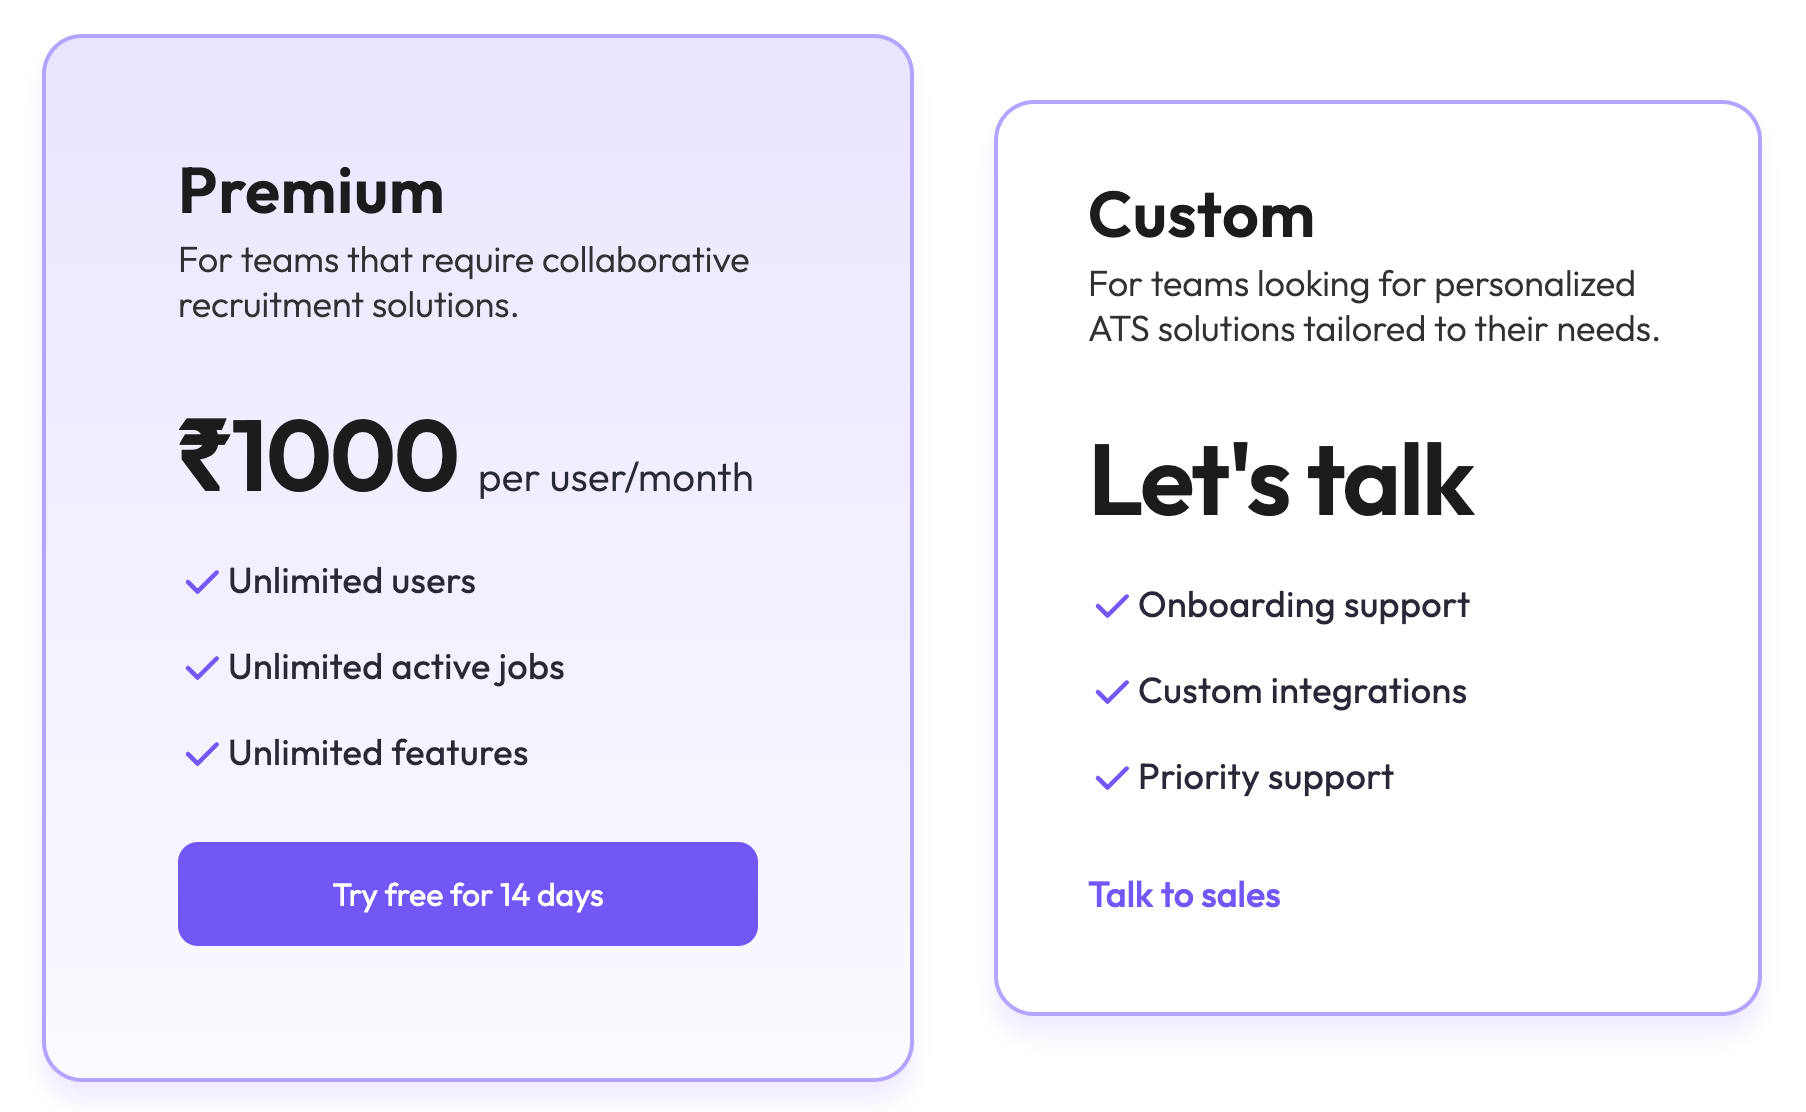
Task: Click checkmark icon beside Custom integrations
Action: (x=1112, y=692)
